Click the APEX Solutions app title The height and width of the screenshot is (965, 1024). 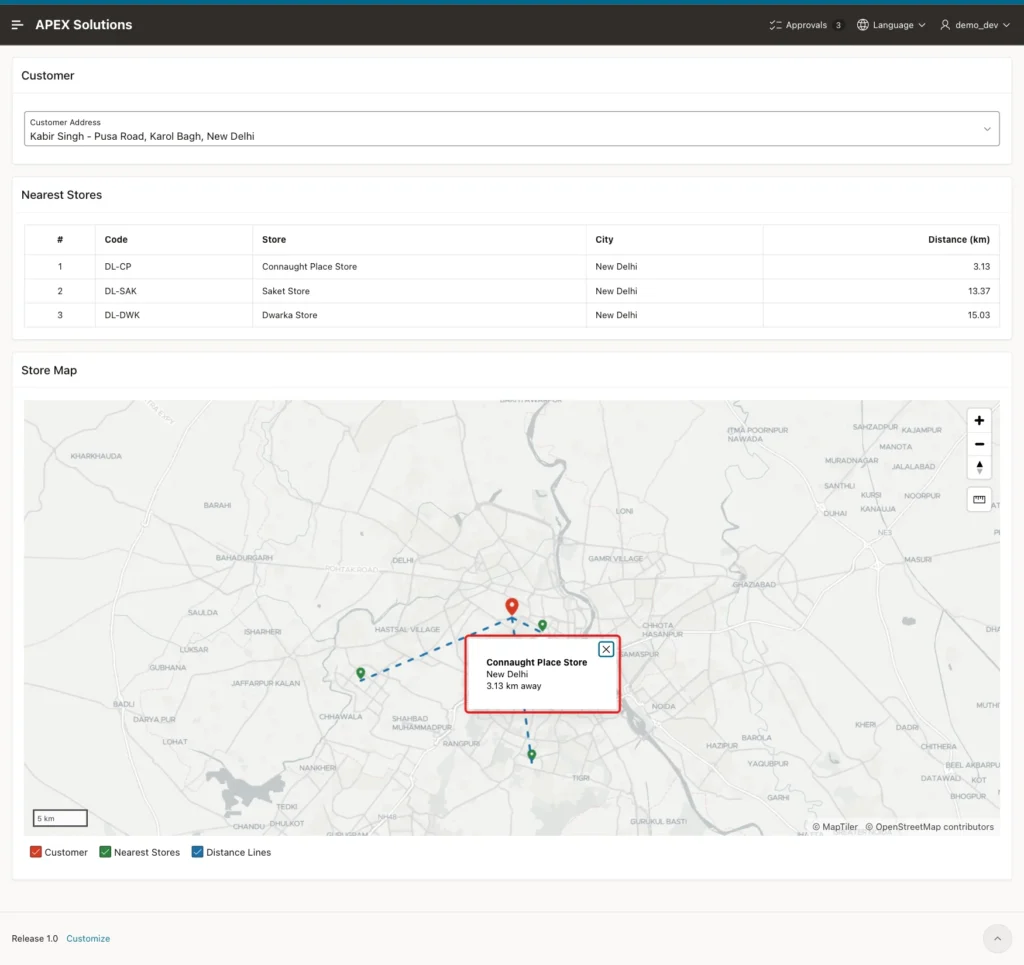click(x=84, y=25)
